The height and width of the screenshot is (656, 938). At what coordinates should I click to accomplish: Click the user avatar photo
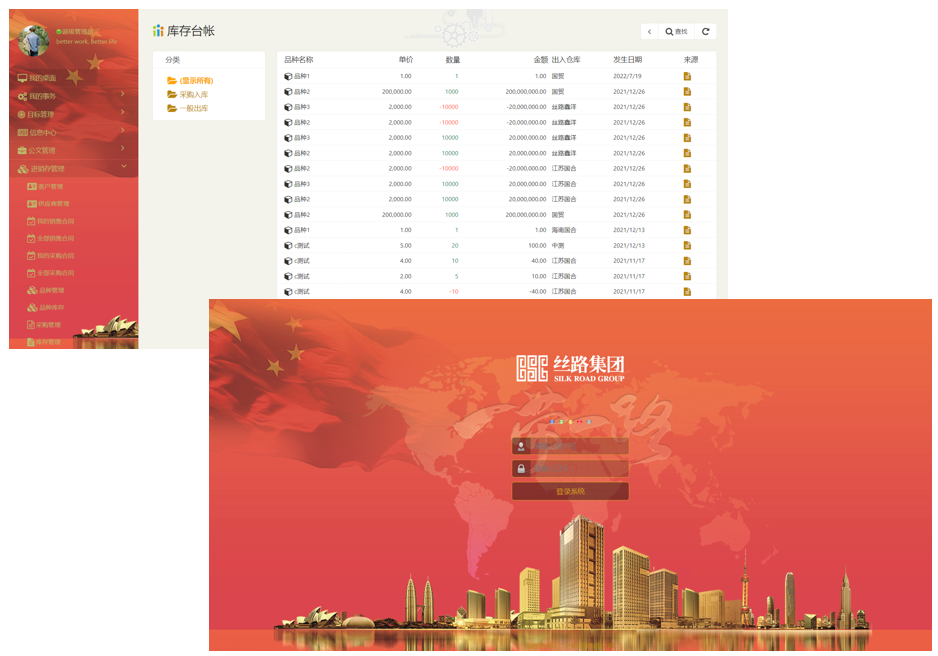pyautogui.click(x=34, y=39)
